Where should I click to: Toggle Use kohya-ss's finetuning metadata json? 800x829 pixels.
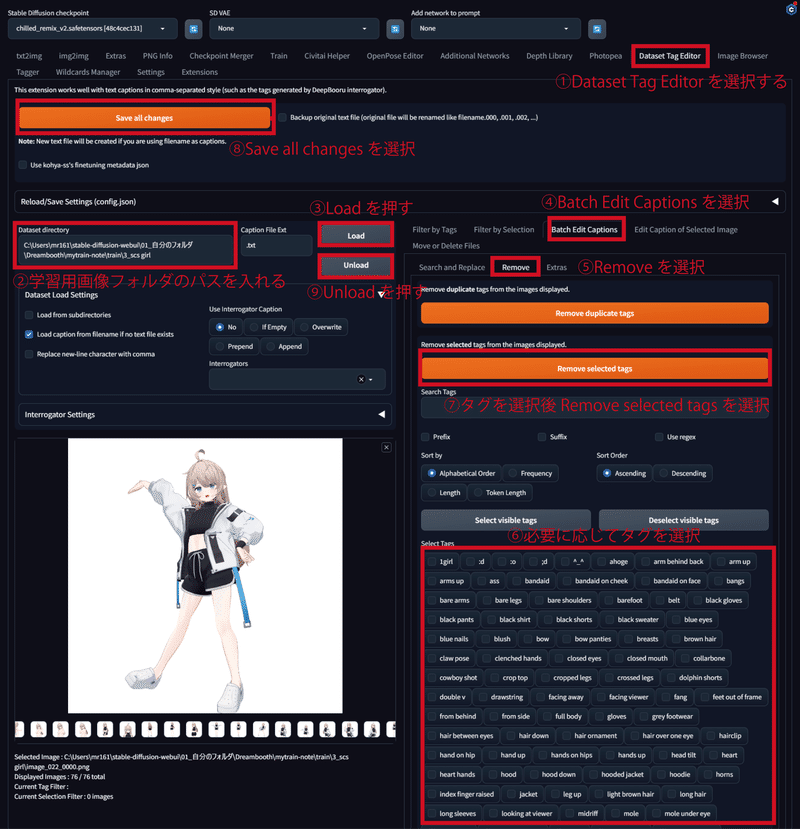(x=23, y=165)
